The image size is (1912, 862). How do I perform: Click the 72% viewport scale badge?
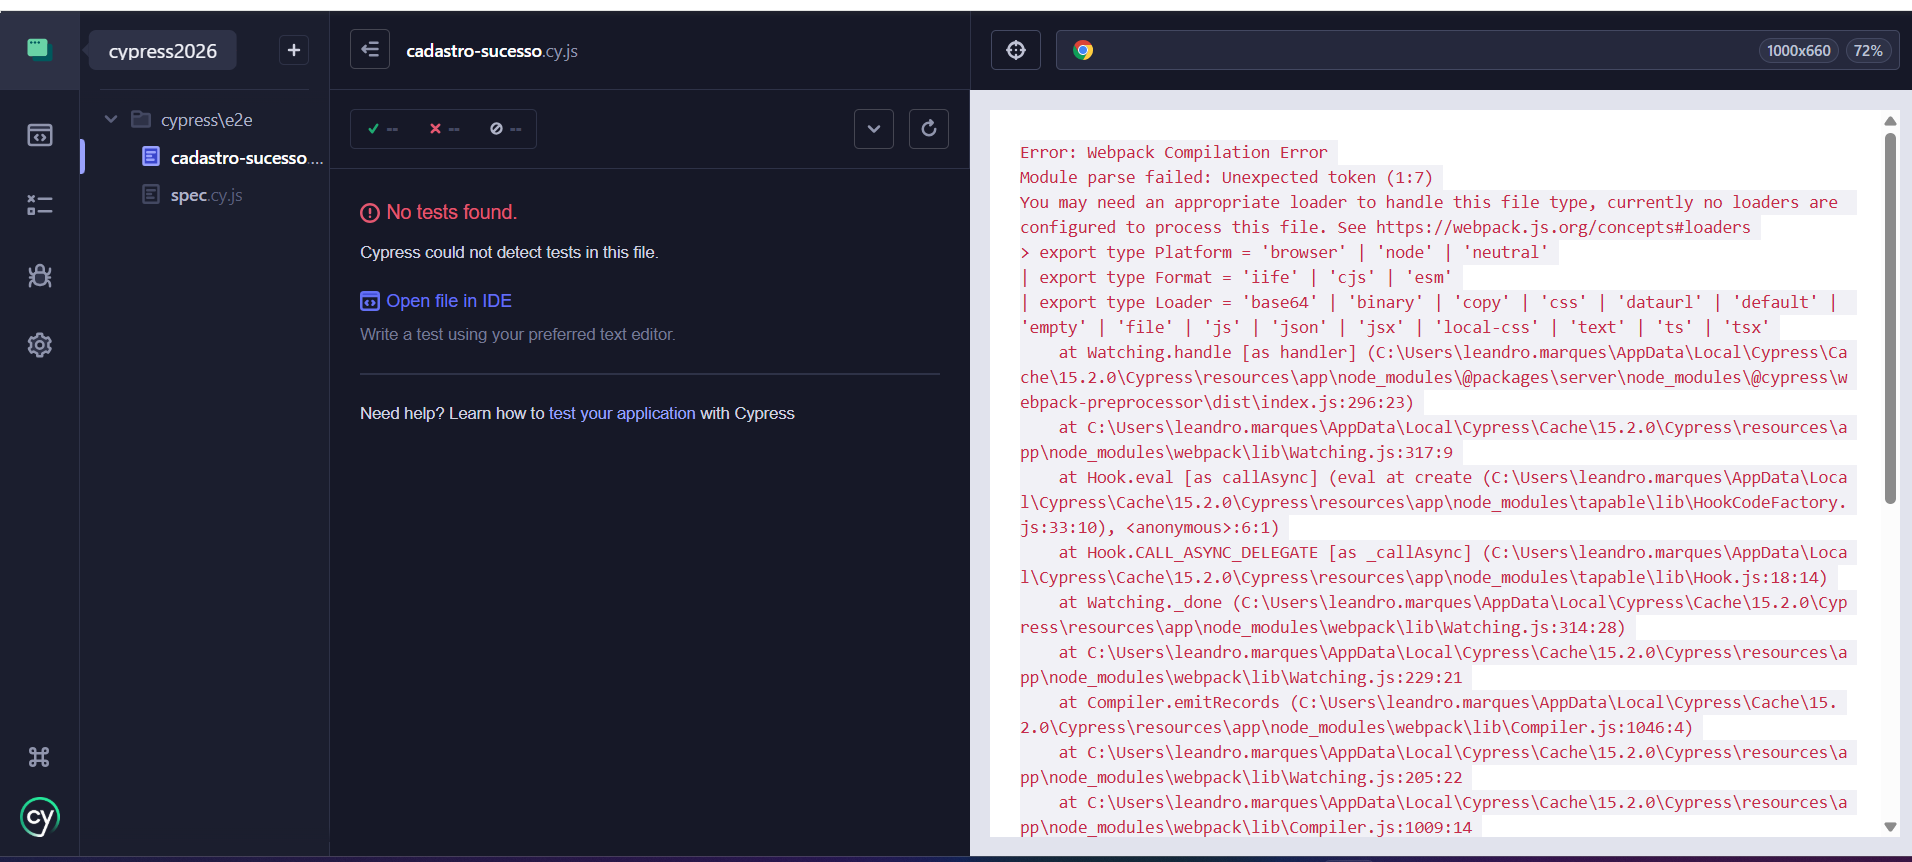click(1867, 51)
